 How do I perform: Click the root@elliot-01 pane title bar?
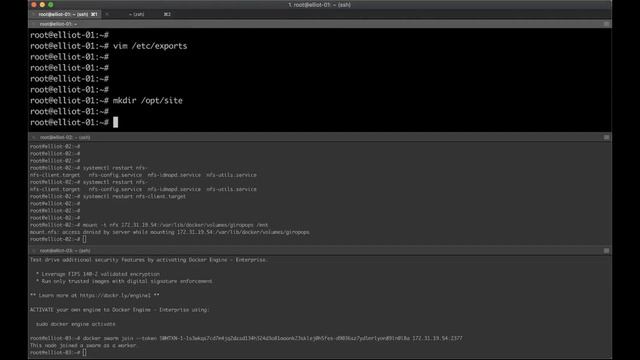click(x=320, y=24)
